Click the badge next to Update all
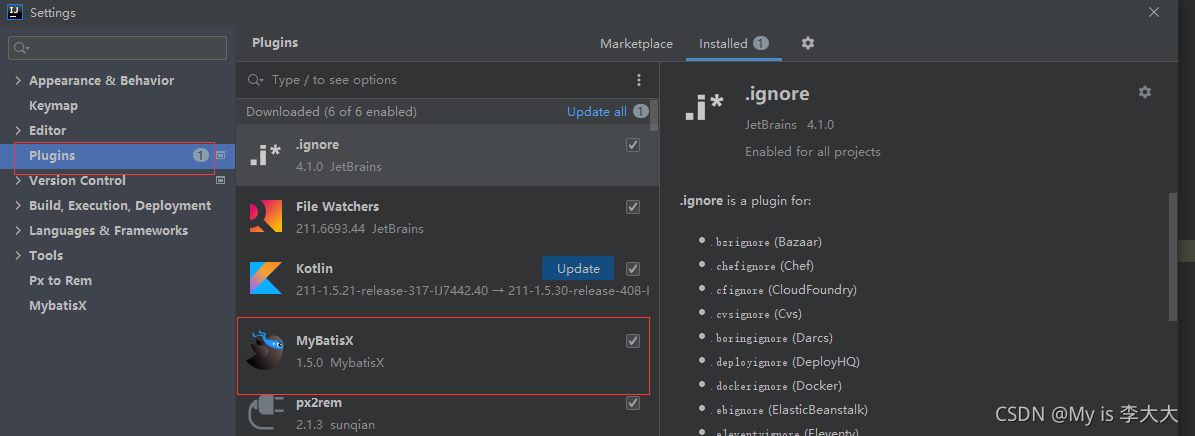Viewport: 1195px width, 436px height. point(641,111)
